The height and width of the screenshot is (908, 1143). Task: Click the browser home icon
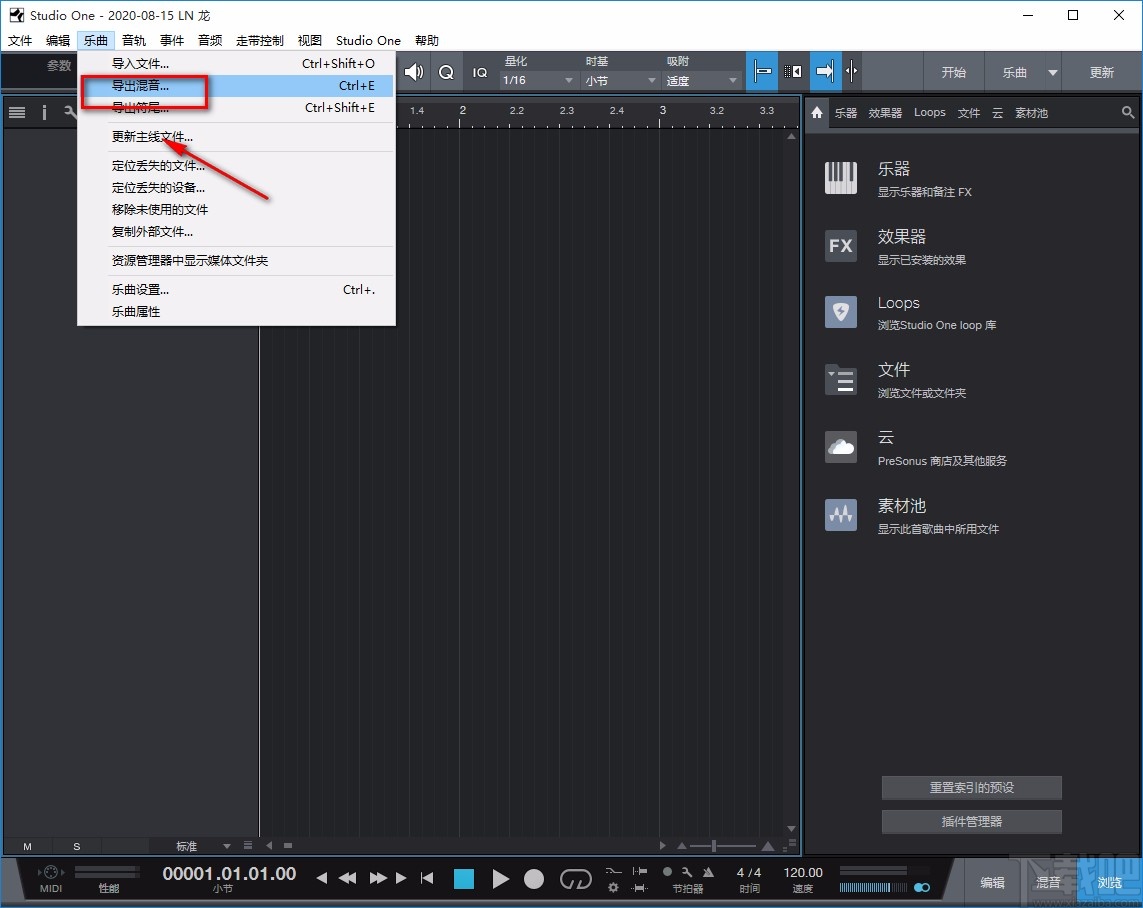tap(816, 112)
